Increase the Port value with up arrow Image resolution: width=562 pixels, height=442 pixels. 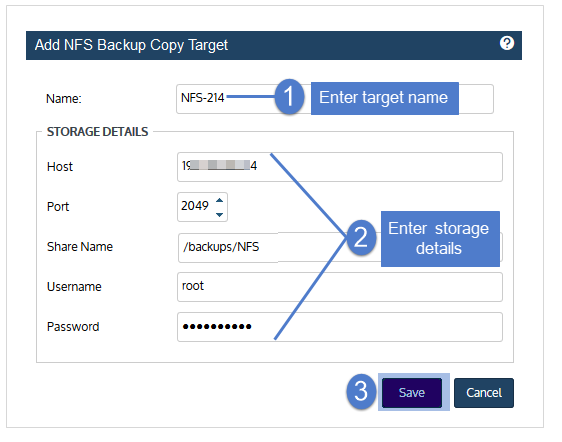point(220,201)
